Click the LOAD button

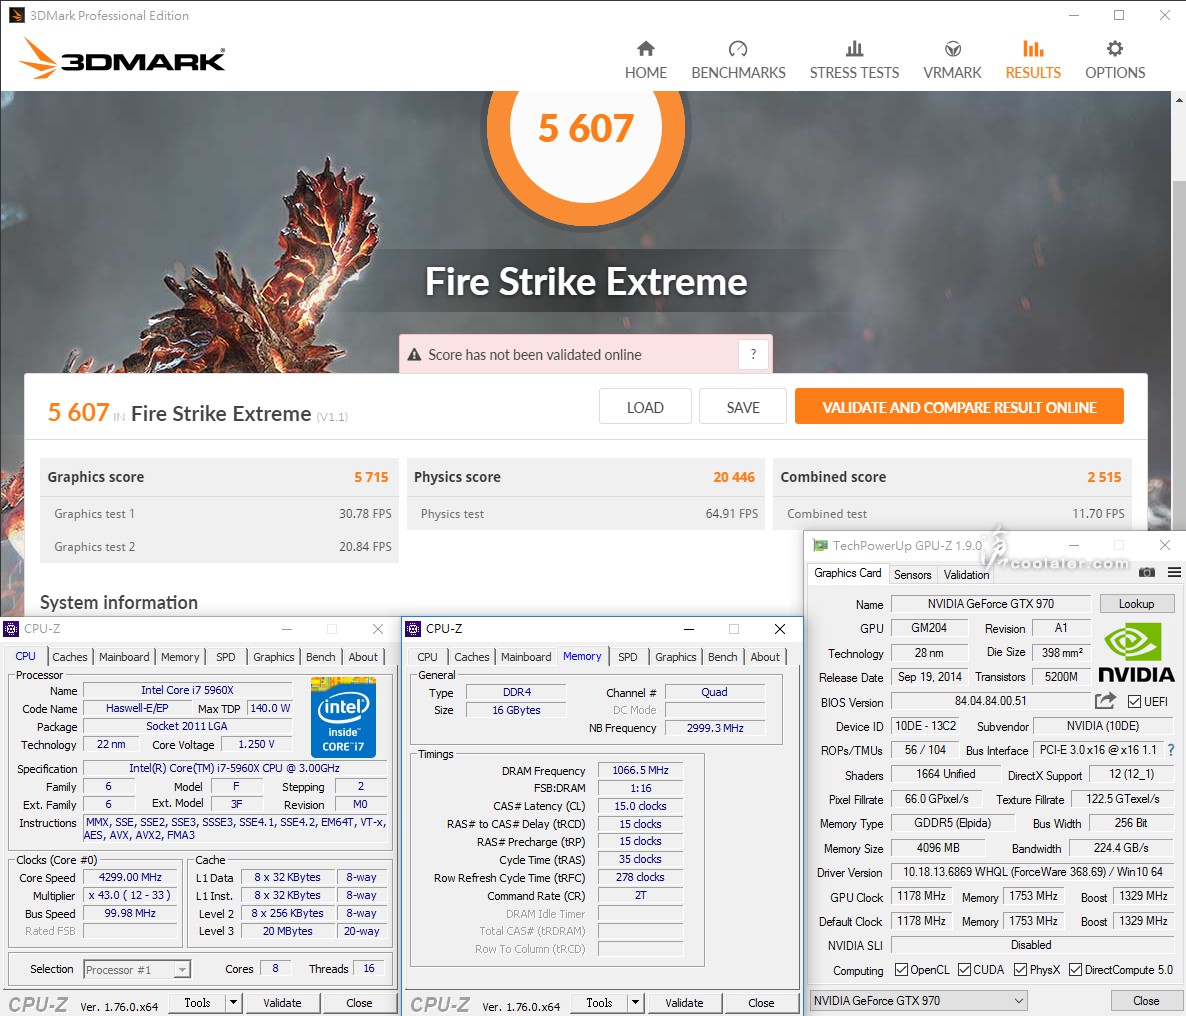[645, 407]
